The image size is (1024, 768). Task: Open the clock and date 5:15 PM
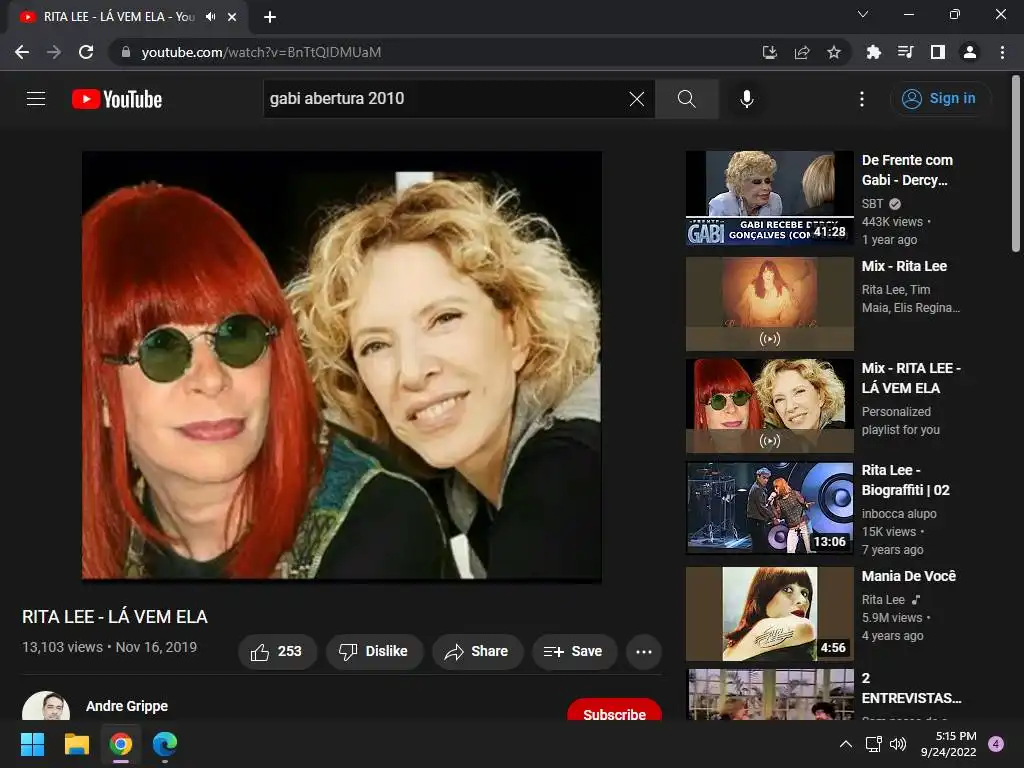point(949,744)
